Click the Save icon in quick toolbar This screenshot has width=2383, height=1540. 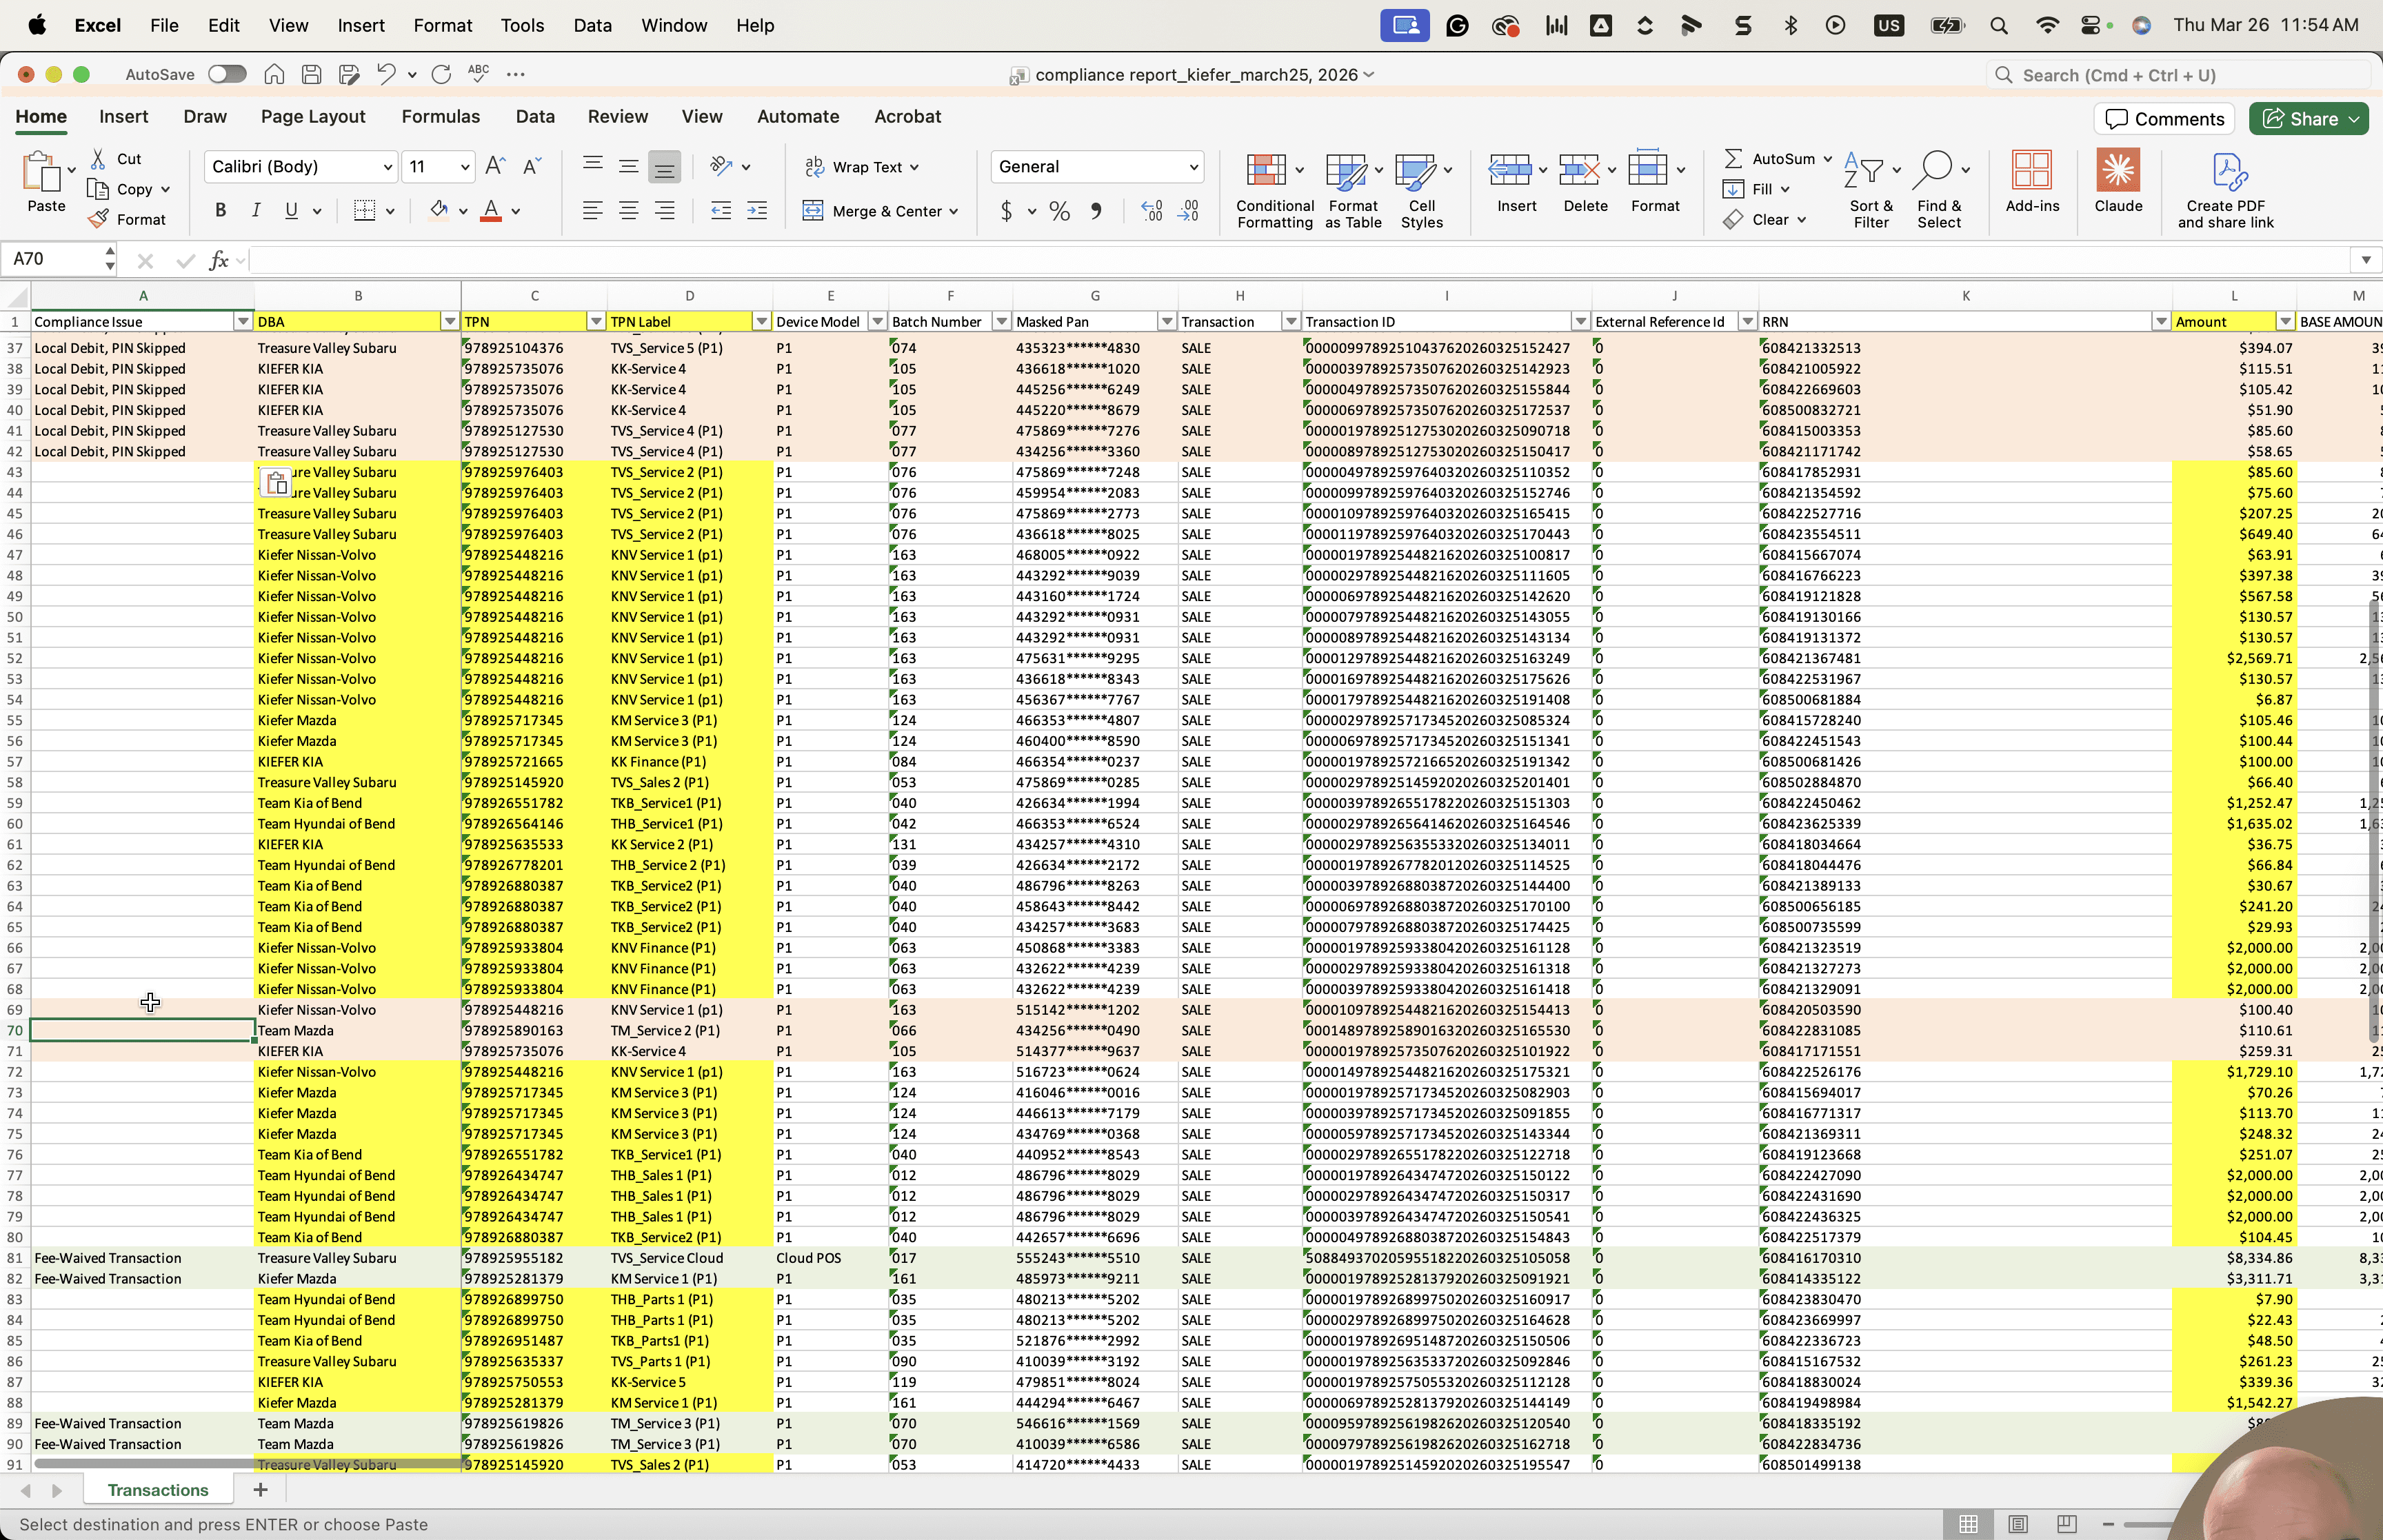[311, 74]
